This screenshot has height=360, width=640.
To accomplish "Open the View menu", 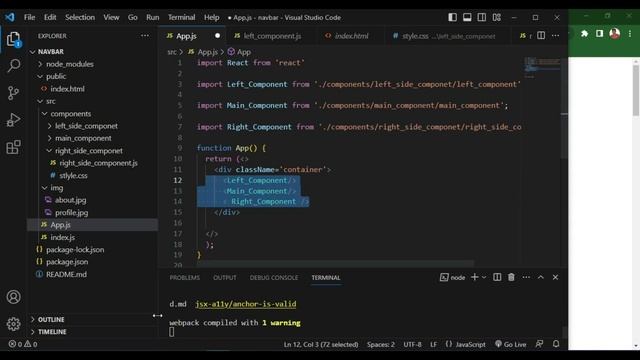I will (111, 17).
